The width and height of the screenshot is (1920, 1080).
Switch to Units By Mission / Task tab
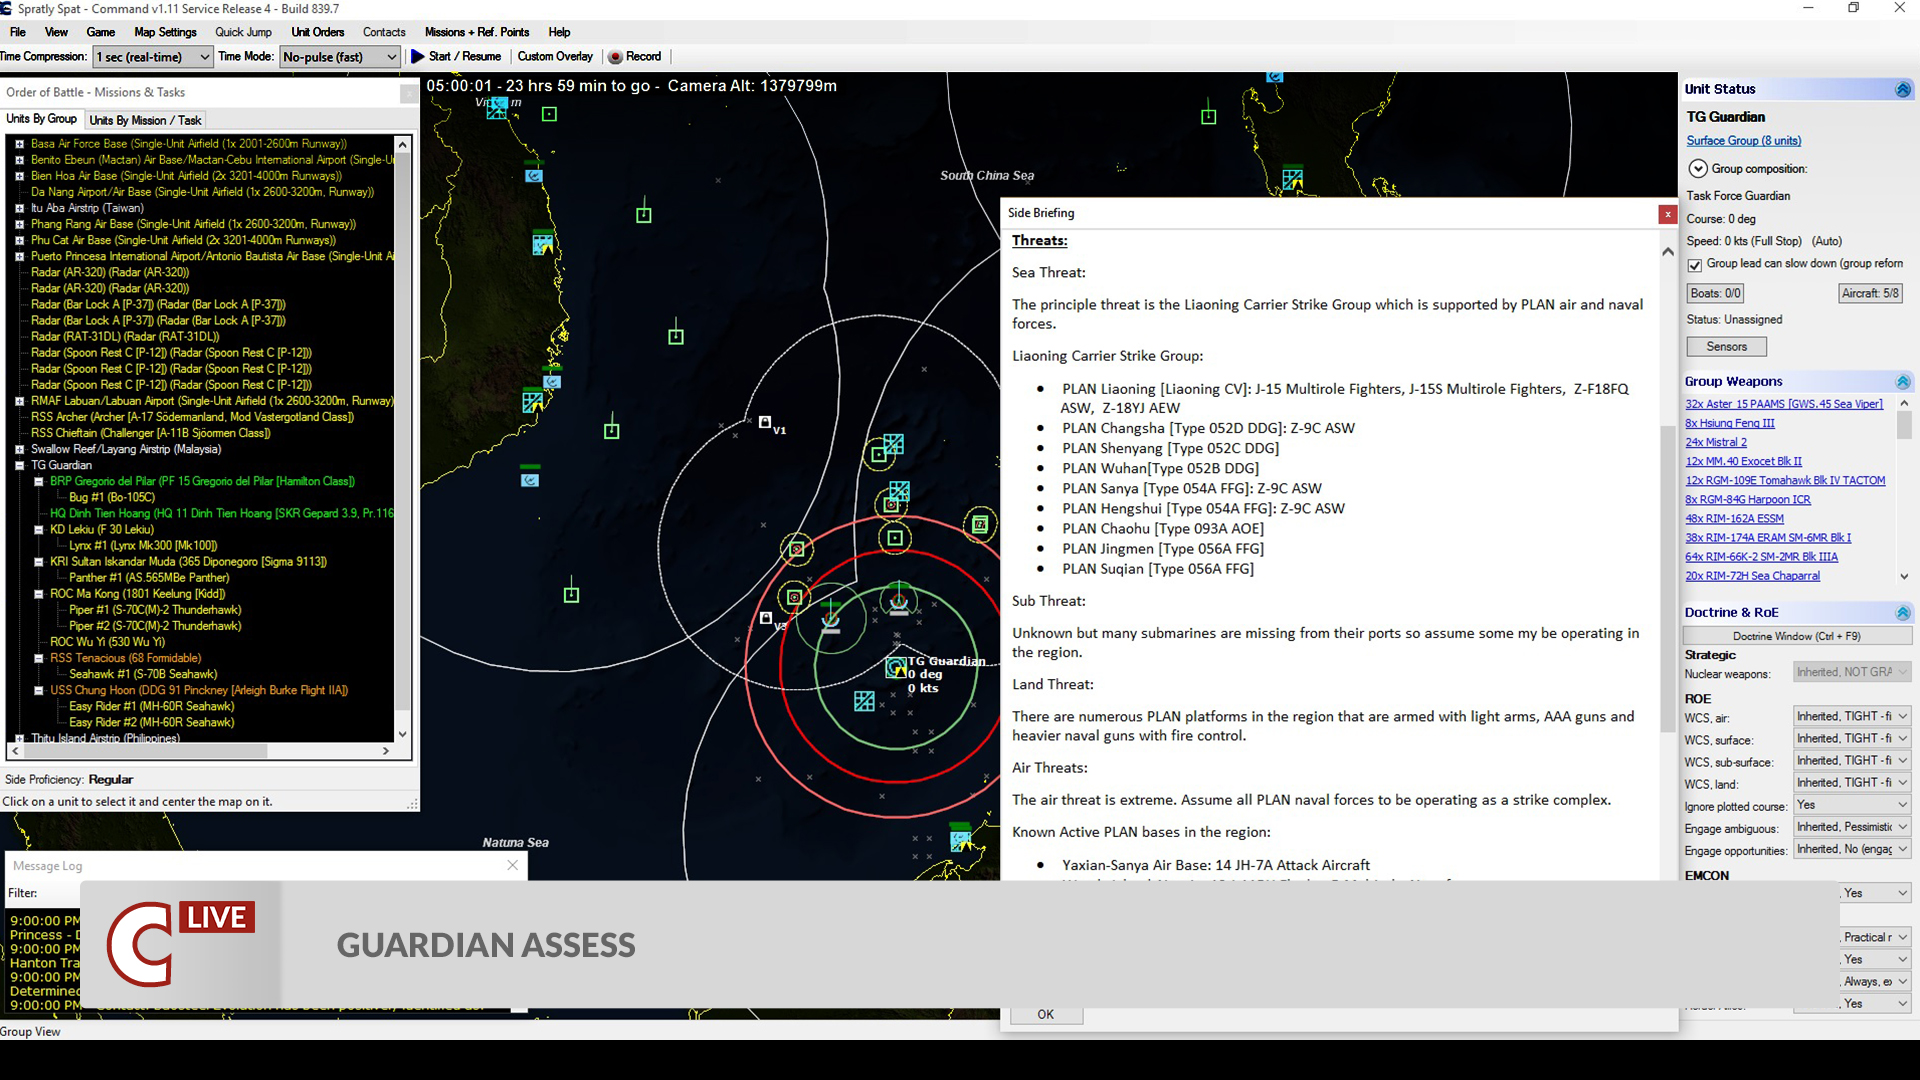tap(146, 120)
